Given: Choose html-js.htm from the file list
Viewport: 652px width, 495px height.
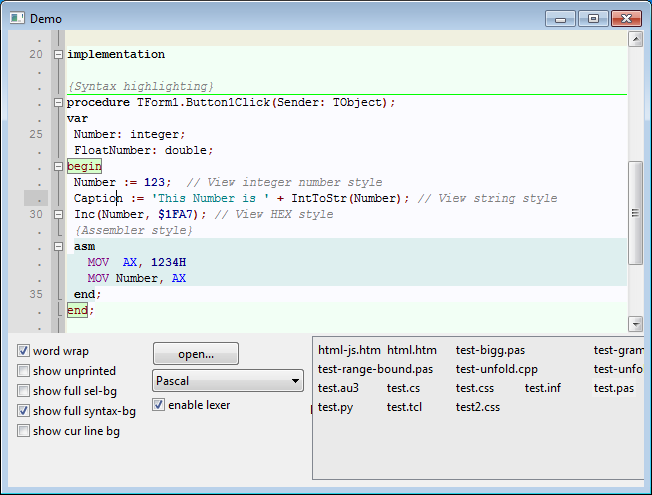Looking at the screenshot, I should (349, 350).
